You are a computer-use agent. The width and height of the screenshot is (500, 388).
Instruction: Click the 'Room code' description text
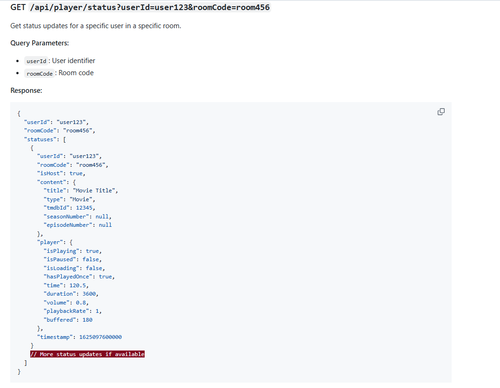click(76, 73)
